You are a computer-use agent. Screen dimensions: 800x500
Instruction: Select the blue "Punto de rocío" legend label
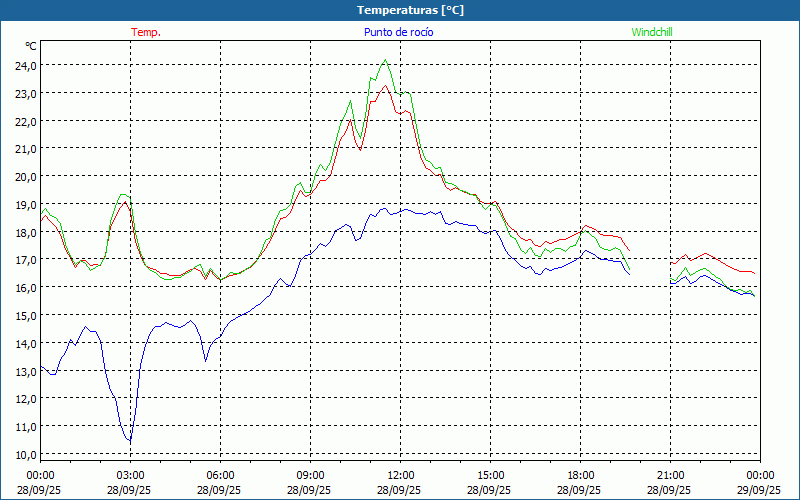(x=398, y=32)
